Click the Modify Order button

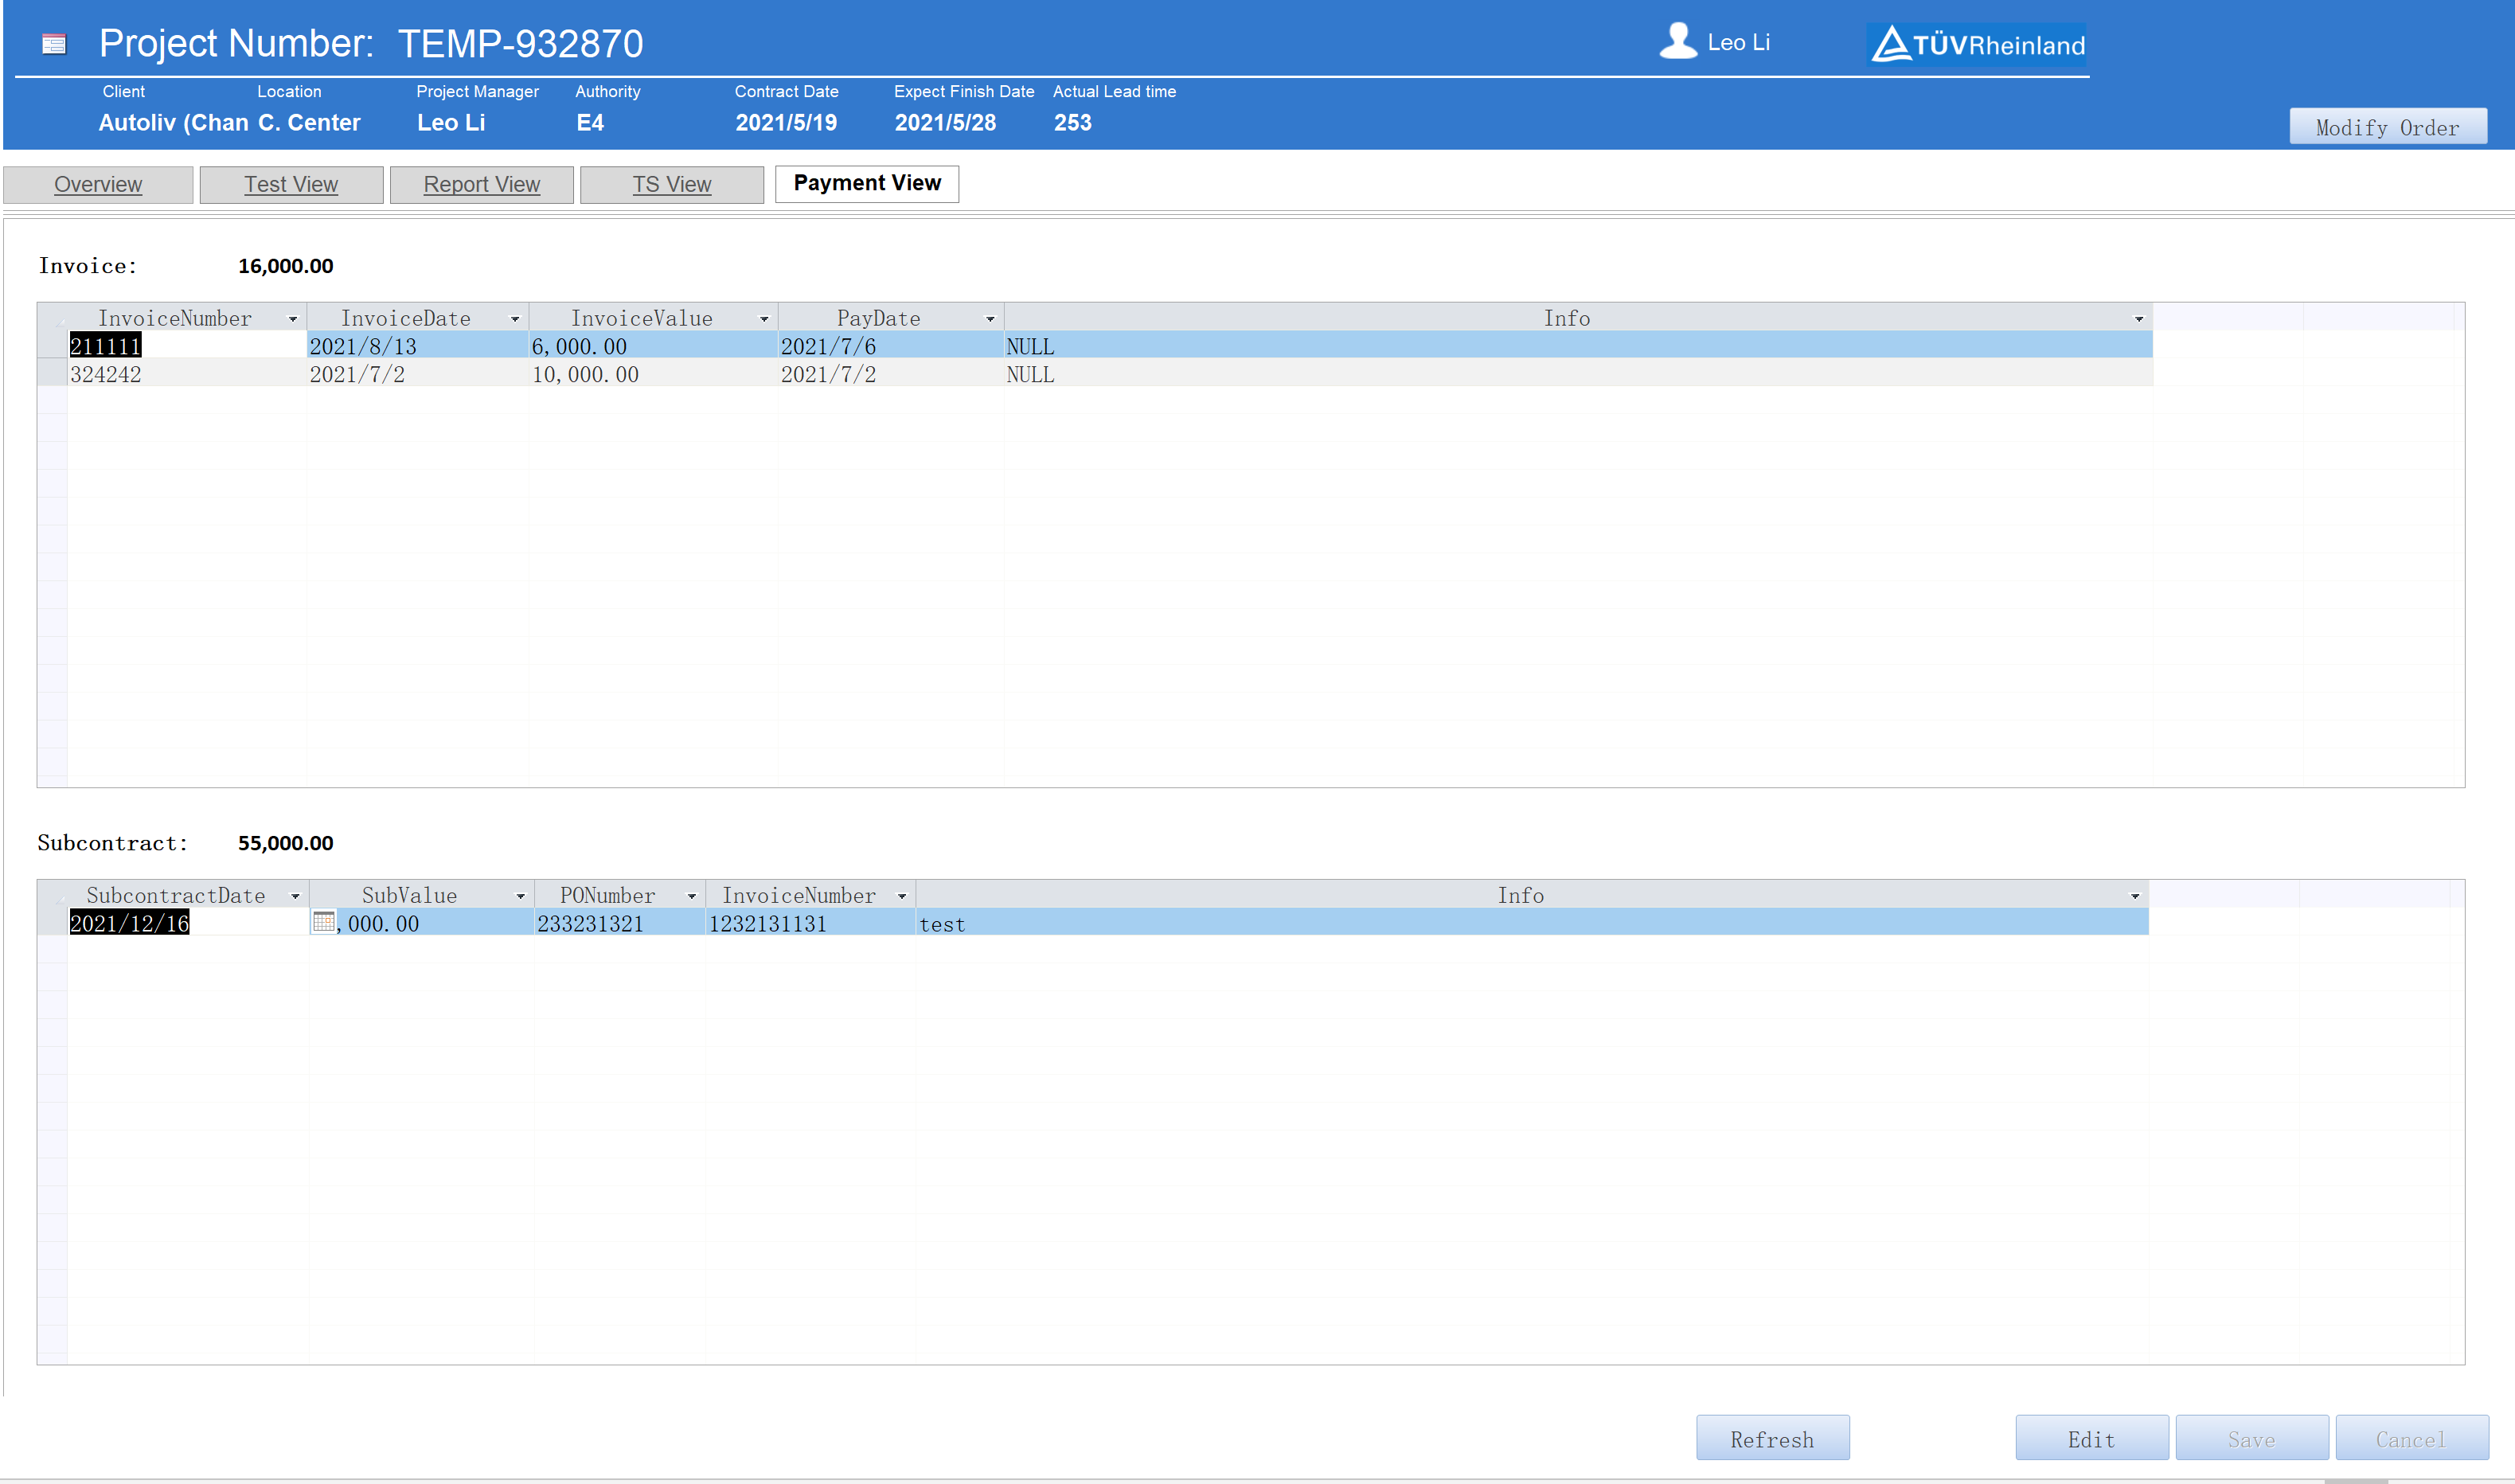[x=2388, y=127]
